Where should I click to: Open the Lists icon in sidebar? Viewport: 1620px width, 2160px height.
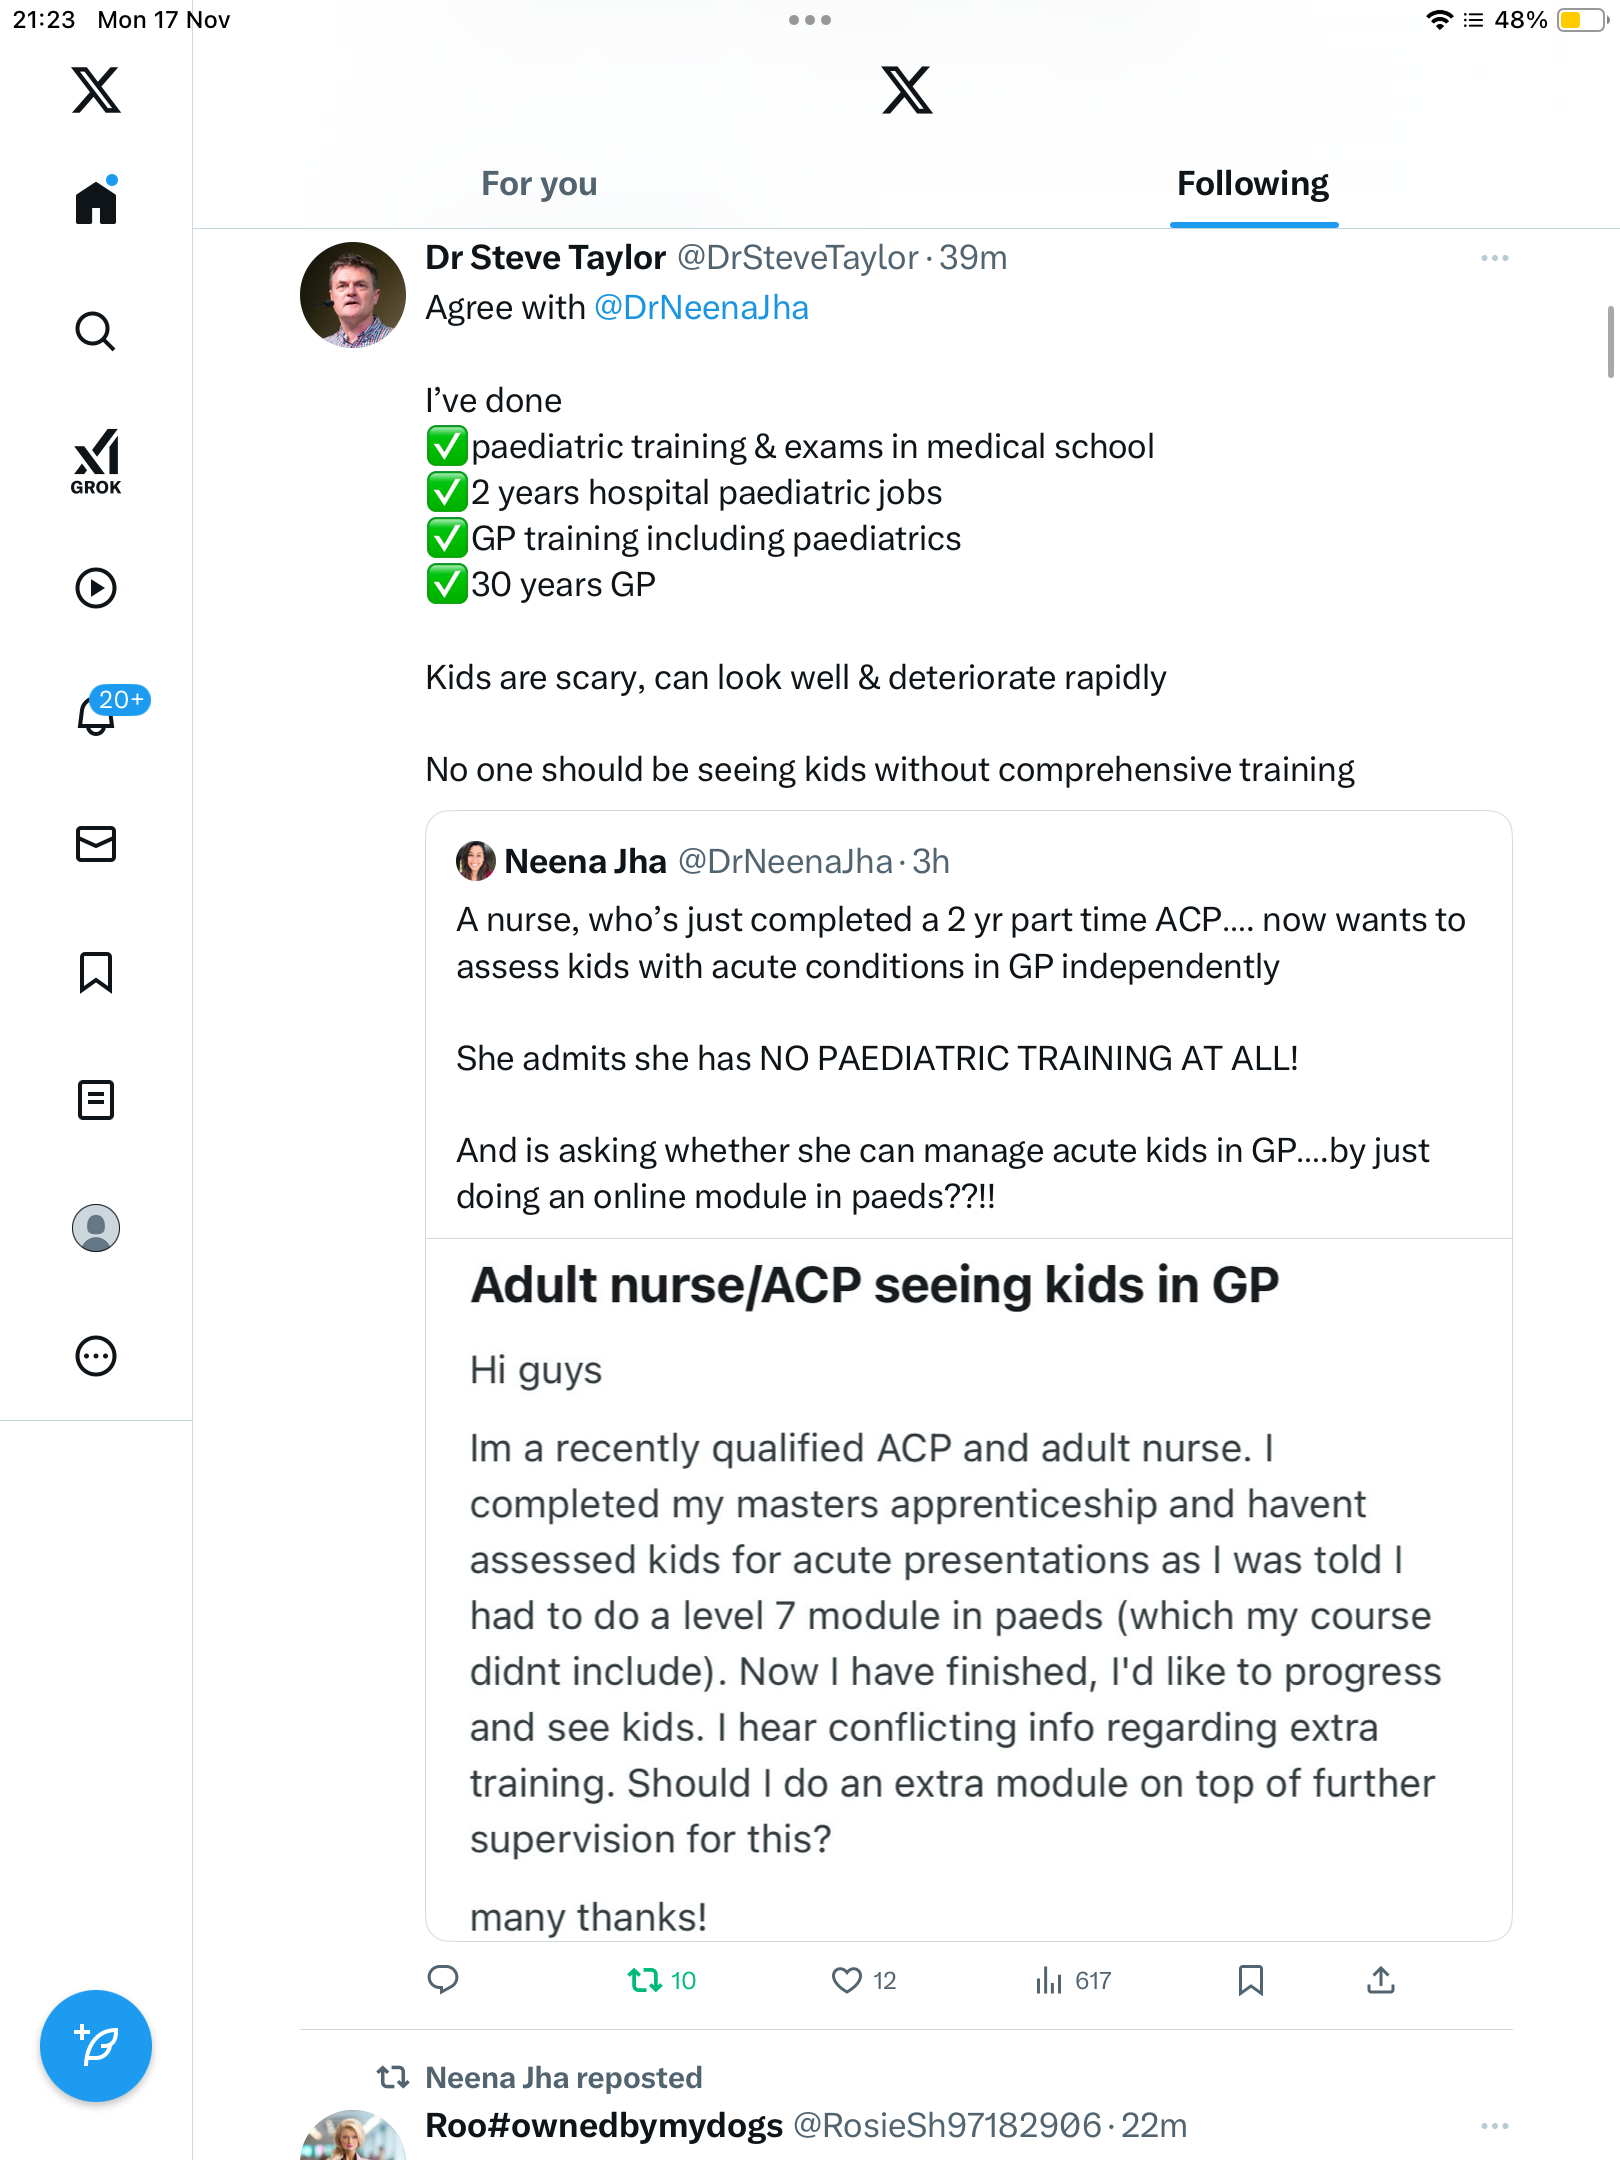[96, 1100]
